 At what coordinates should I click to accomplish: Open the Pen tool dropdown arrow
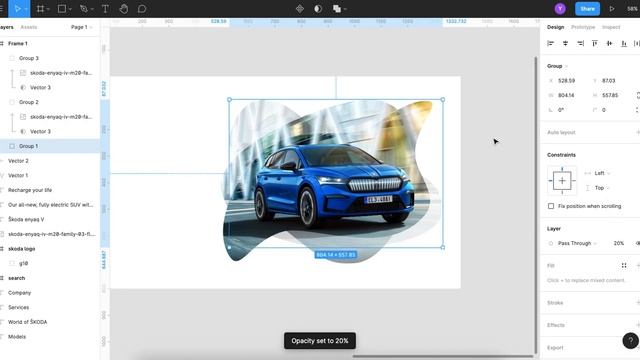92,9
